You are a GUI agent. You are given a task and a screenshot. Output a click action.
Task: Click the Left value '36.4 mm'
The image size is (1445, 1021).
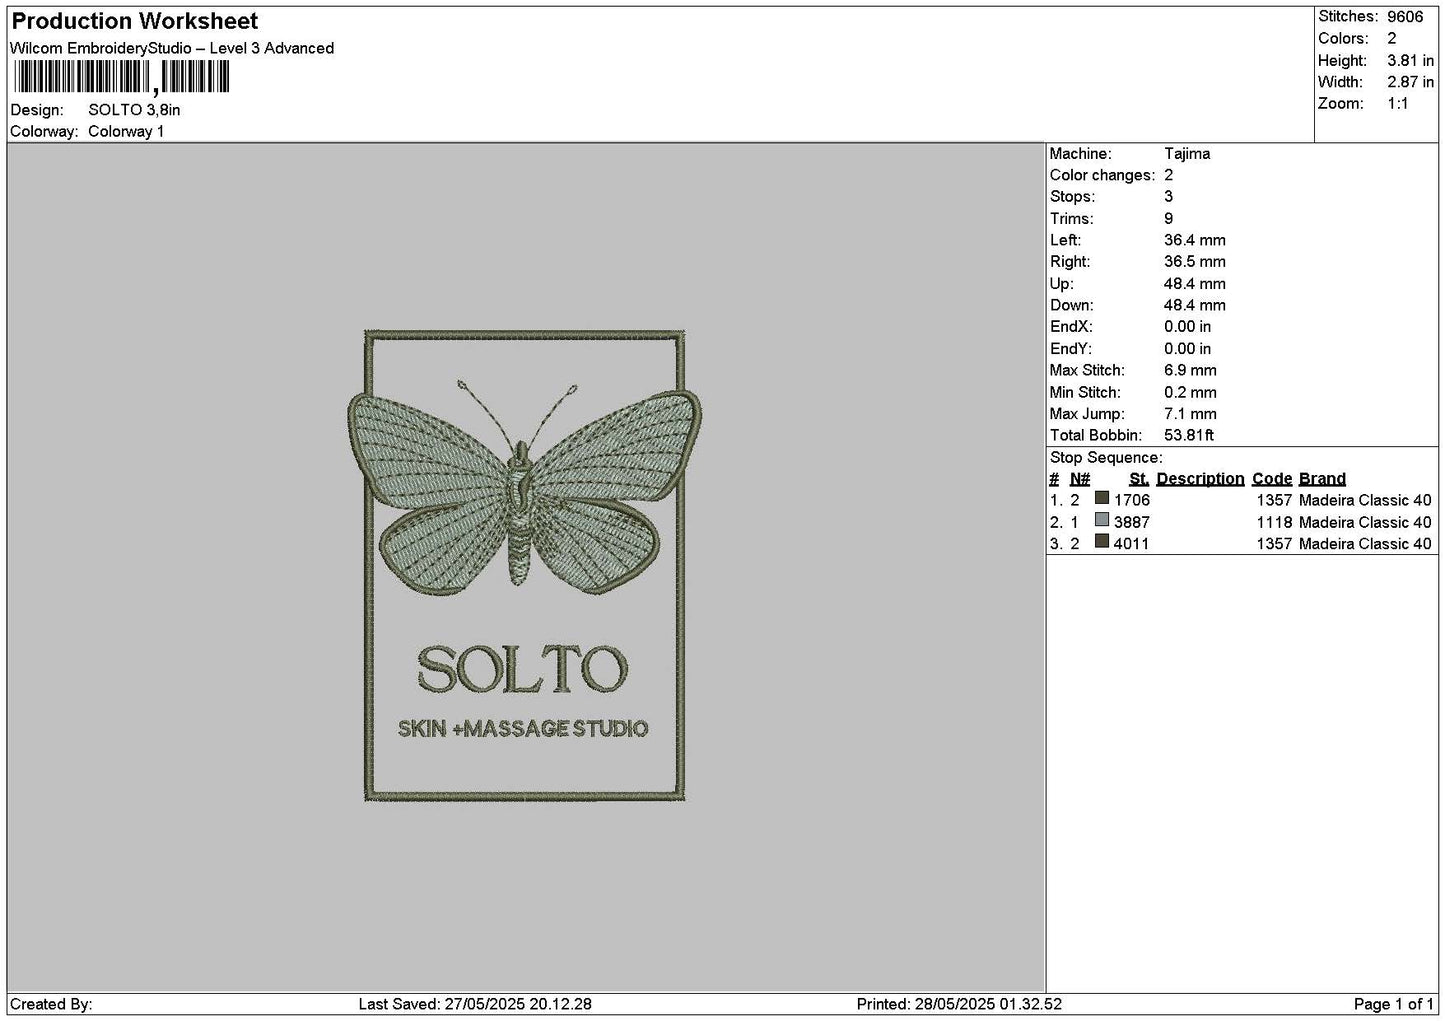(x=1194, y=240)
